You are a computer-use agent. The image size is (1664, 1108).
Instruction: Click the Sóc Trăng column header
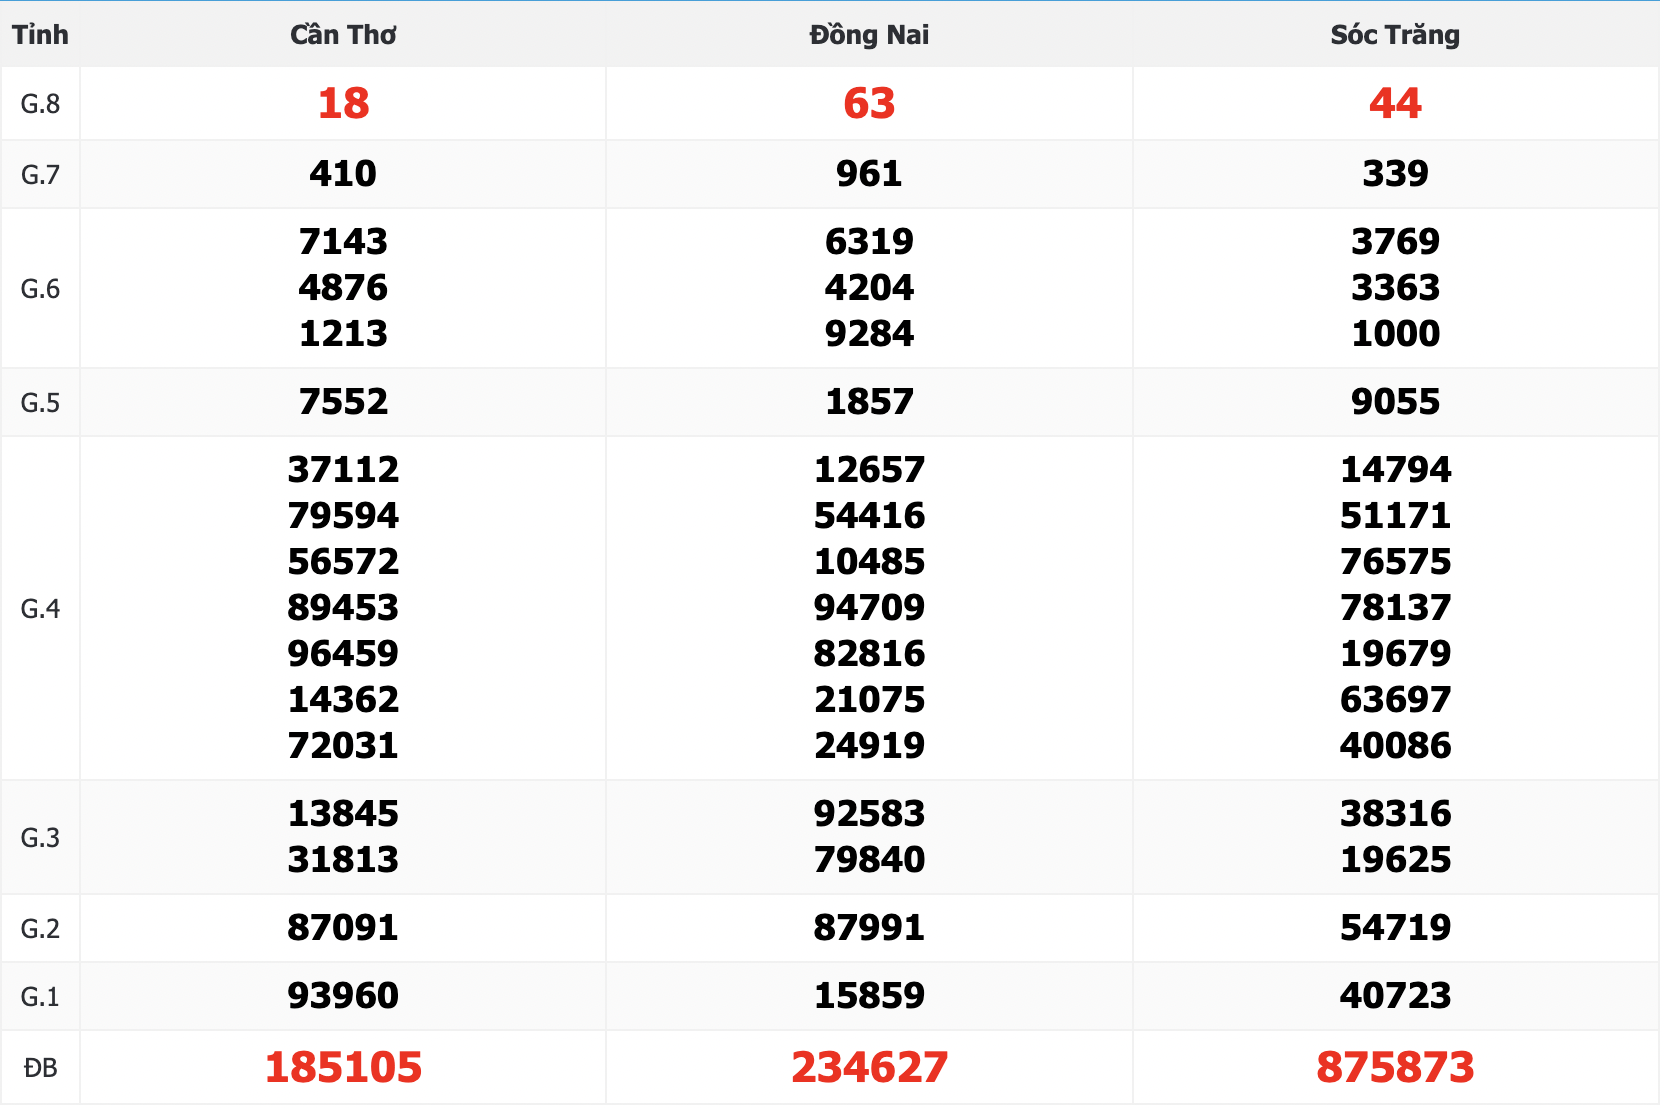1395,34
